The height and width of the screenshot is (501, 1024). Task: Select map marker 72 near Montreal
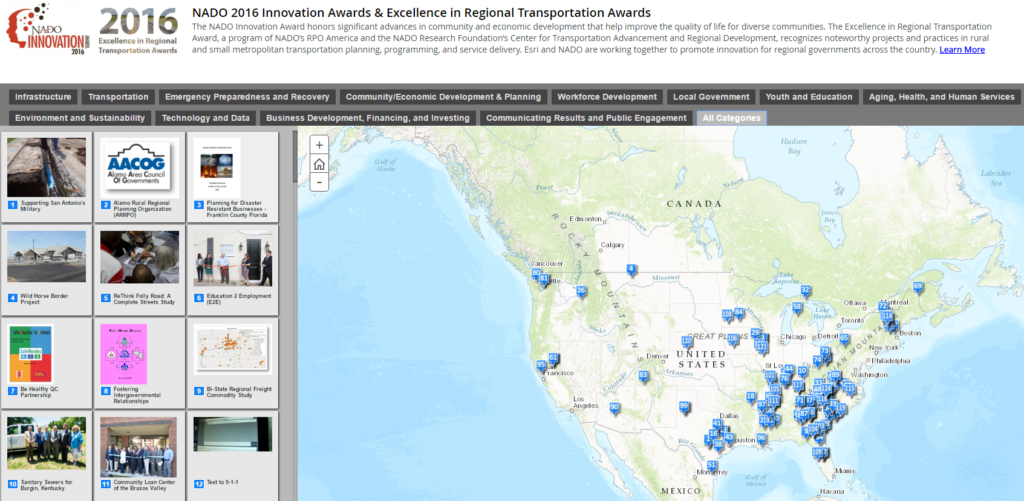point(882,306)
